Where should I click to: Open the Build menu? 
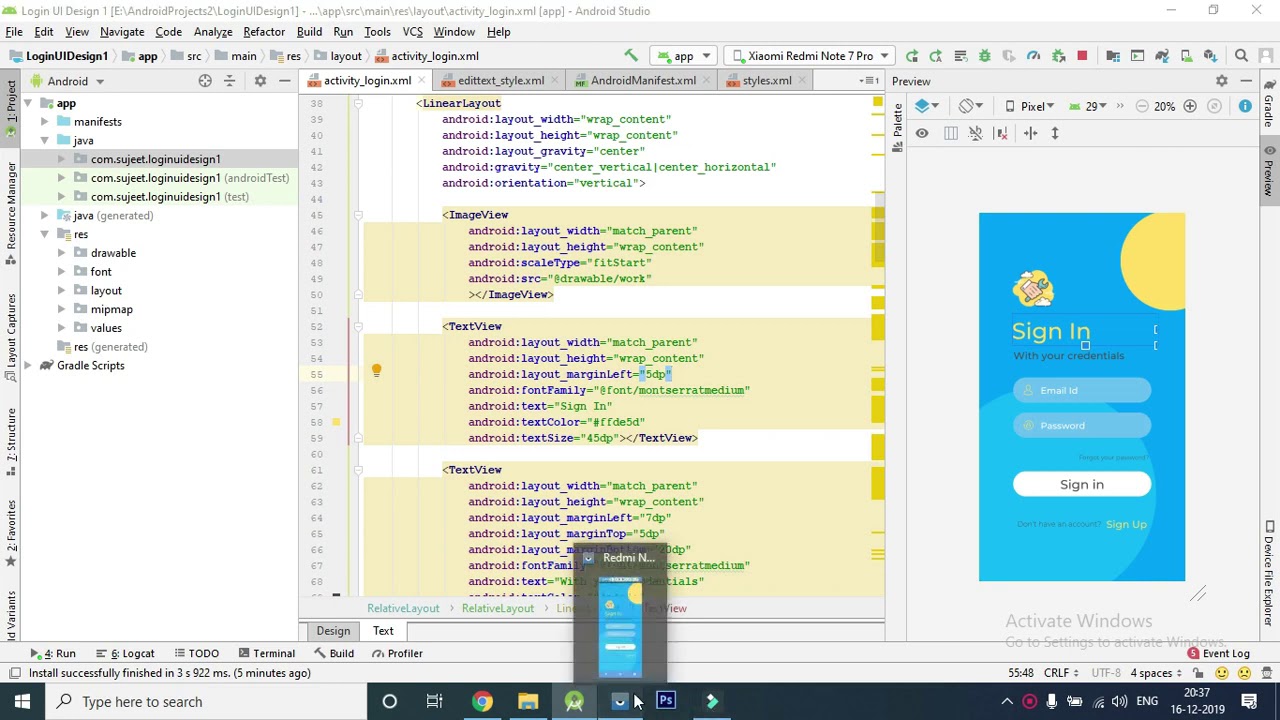click(309, 32)
